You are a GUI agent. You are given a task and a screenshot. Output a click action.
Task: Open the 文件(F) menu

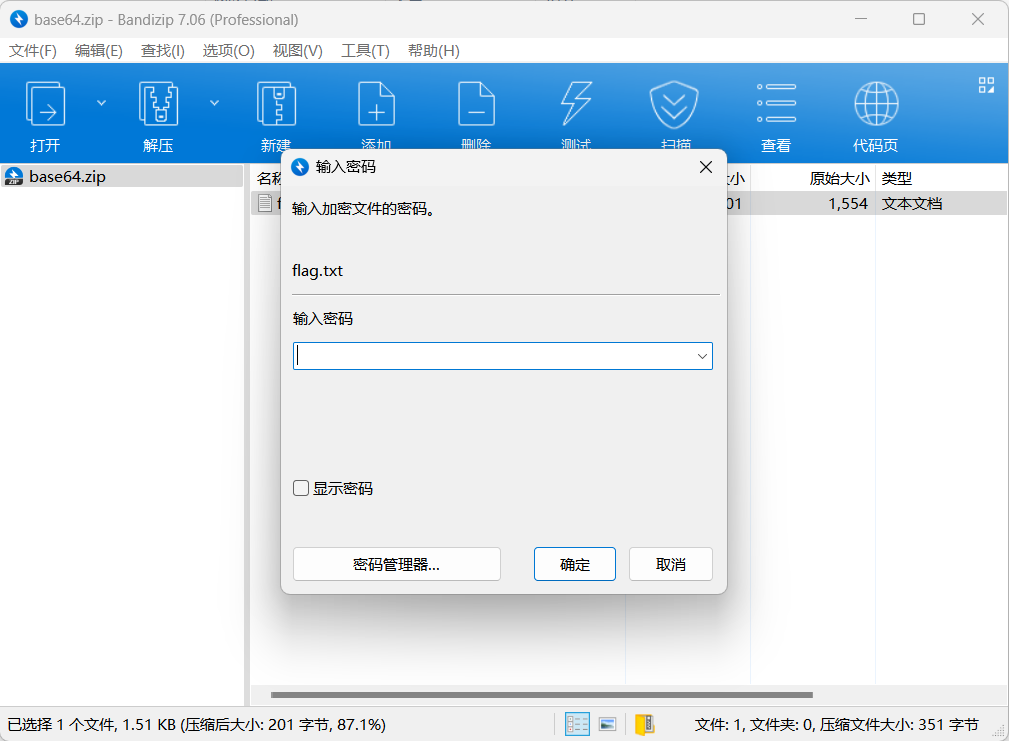[x=33, y=51]
